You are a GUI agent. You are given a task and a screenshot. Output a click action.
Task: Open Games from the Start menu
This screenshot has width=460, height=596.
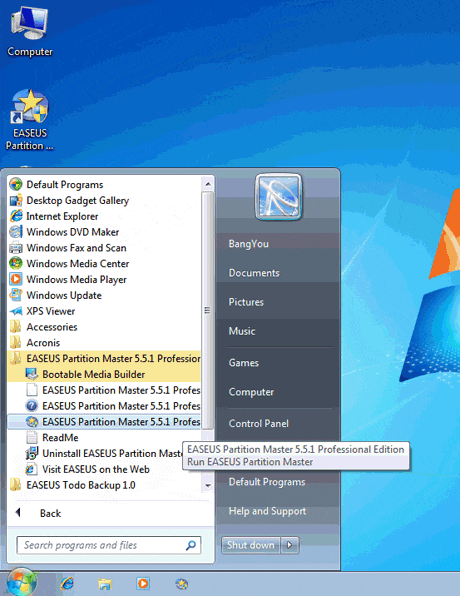tap(244, 363)
